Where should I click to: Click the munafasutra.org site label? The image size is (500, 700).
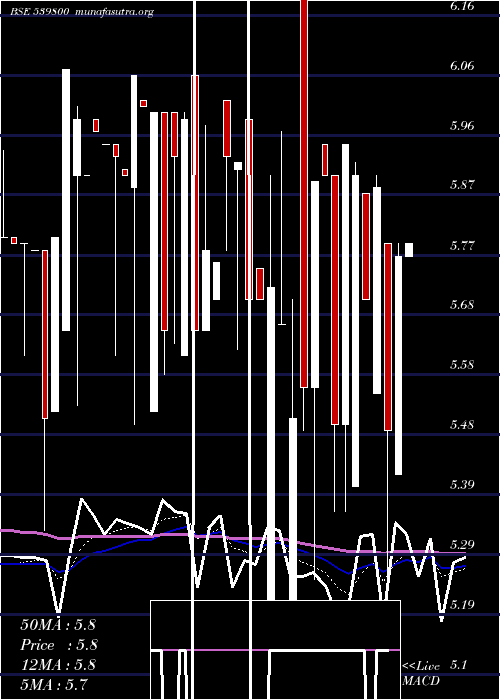(x=115, y=12)
